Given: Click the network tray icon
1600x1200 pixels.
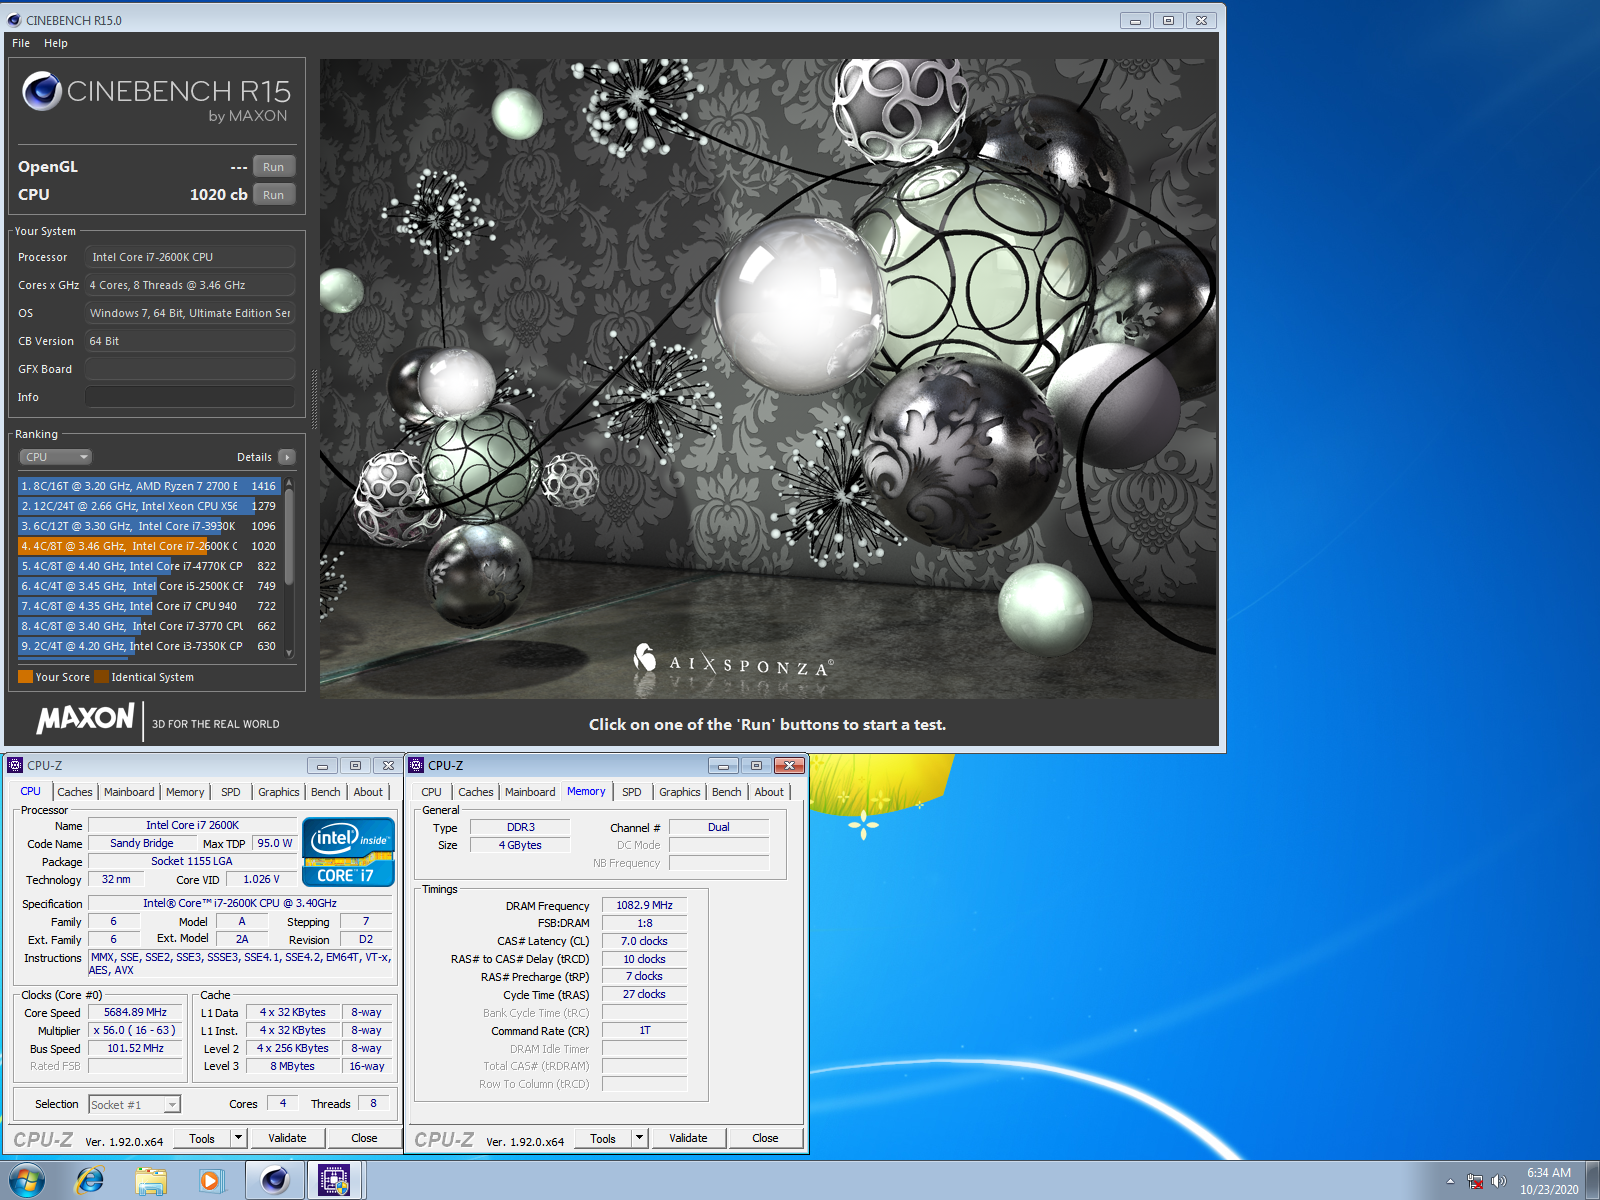Looking at the screenshot, I should (1475, 1181).
